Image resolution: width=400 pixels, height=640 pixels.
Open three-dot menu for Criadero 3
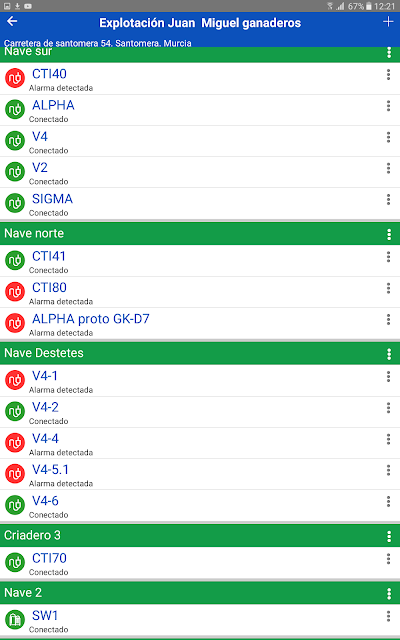point(389,536)
